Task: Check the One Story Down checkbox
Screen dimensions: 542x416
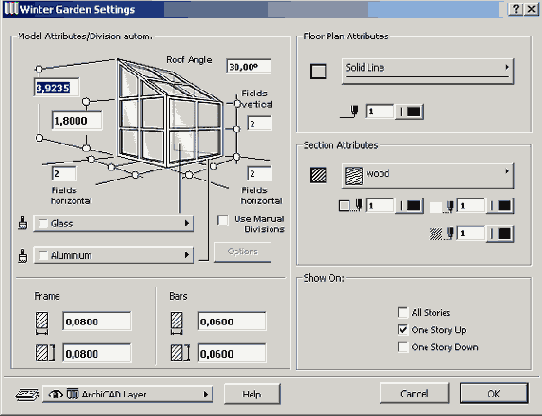Action: pos(403,347)
